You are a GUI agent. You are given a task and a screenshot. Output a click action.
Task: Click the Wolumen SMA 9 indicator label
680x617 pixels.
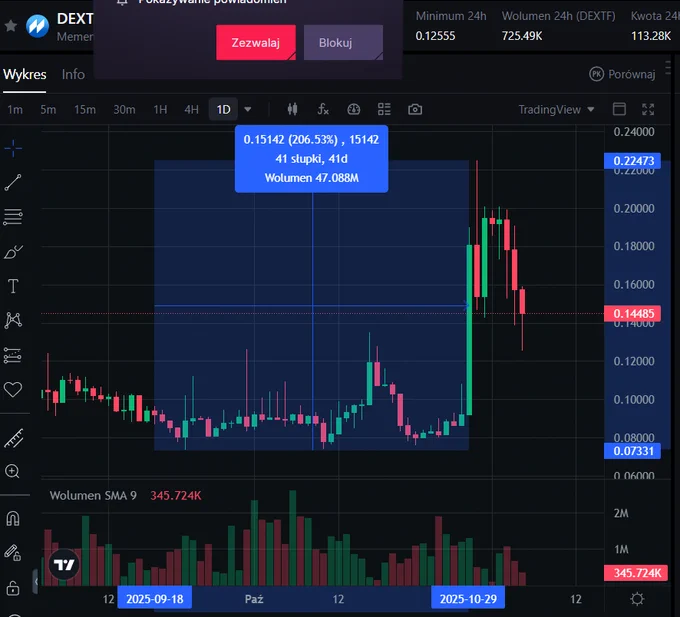pyautogui.click(x=93, y=496)
